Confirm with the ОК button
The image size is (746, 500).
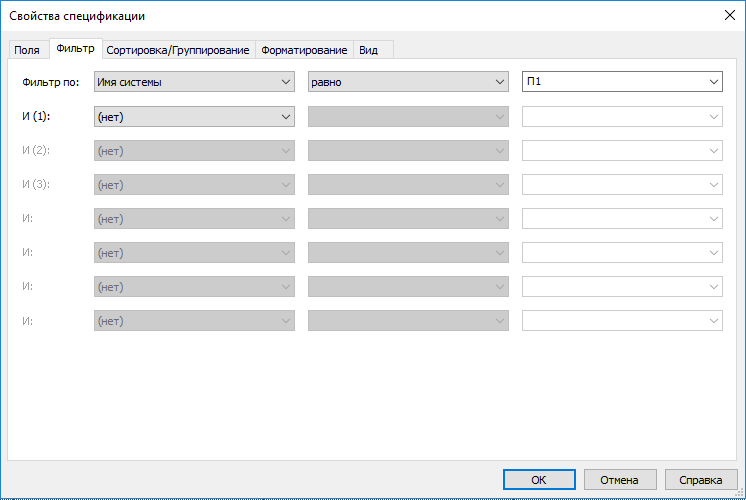click(x=539, y=480)
